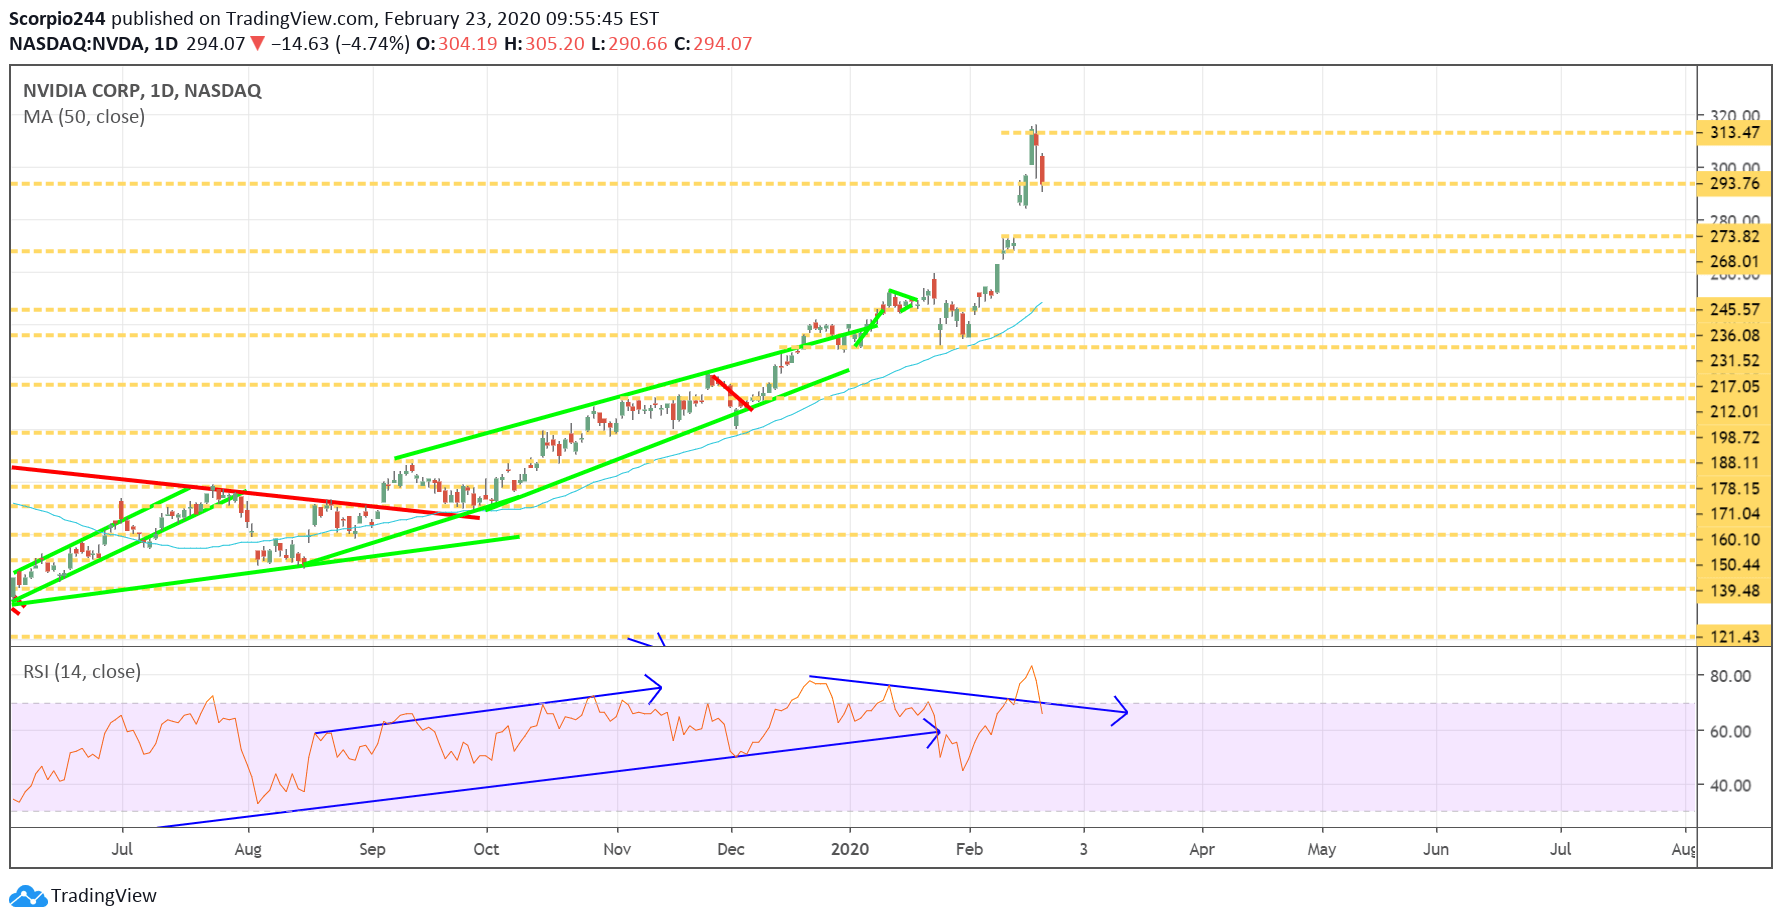This screenshot has height=923, width=1782.
Task: Click the RSI 80.00 scale value
Action: coord(1730,676)
